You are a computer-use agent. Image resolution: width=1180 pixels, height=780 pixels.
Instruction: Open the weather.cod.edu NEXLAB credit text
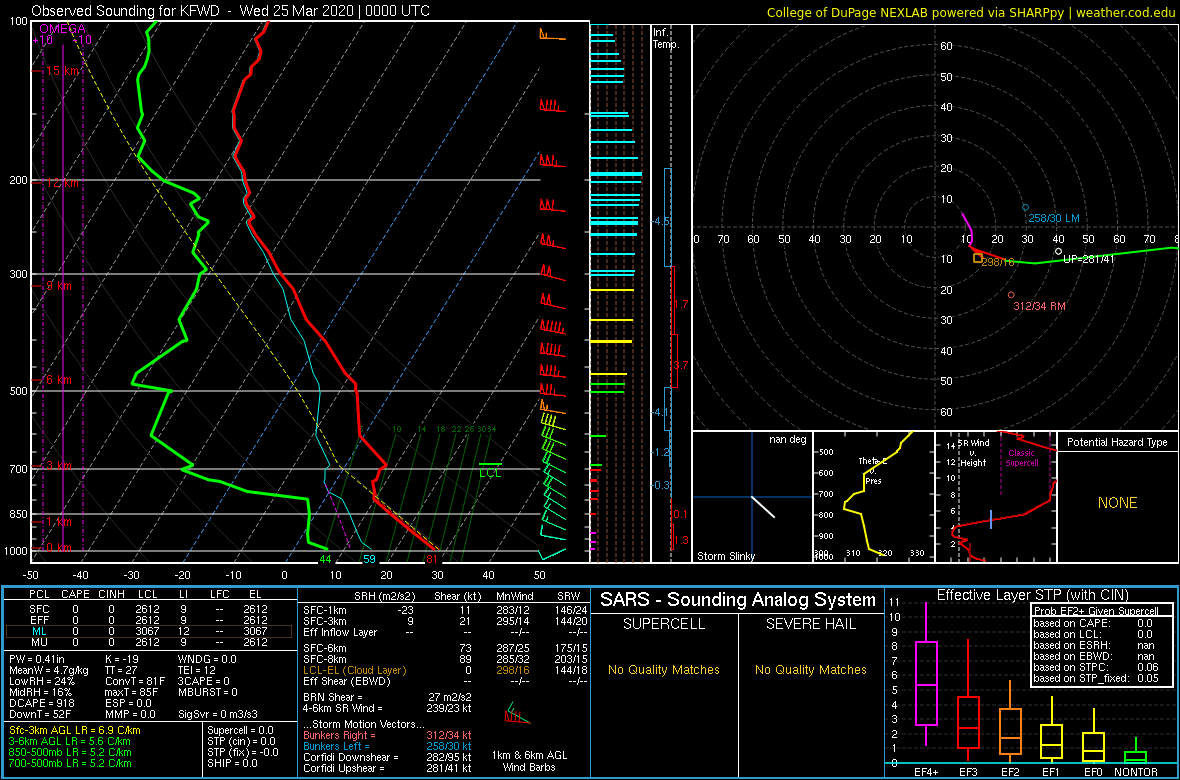pyautogui.click(x=971, y=12)
